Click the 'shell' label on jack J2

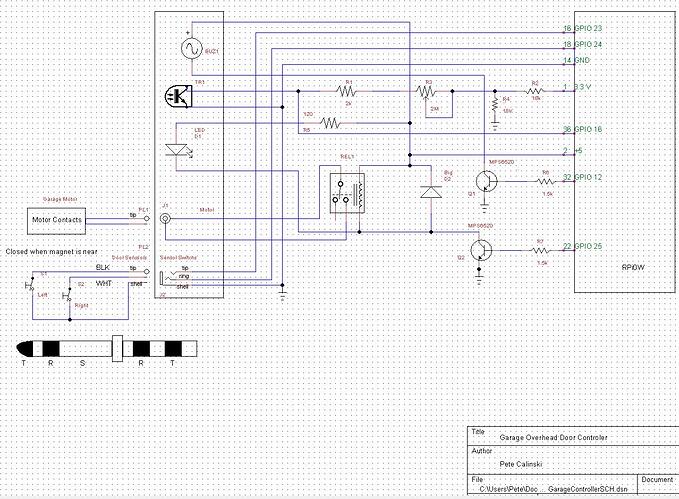[183, 286]
